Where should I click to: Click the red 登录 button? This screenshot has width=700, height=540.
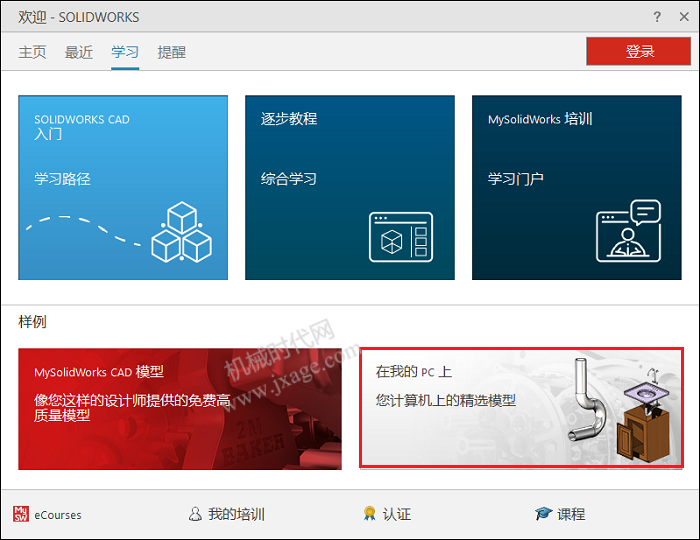[638, 51]
